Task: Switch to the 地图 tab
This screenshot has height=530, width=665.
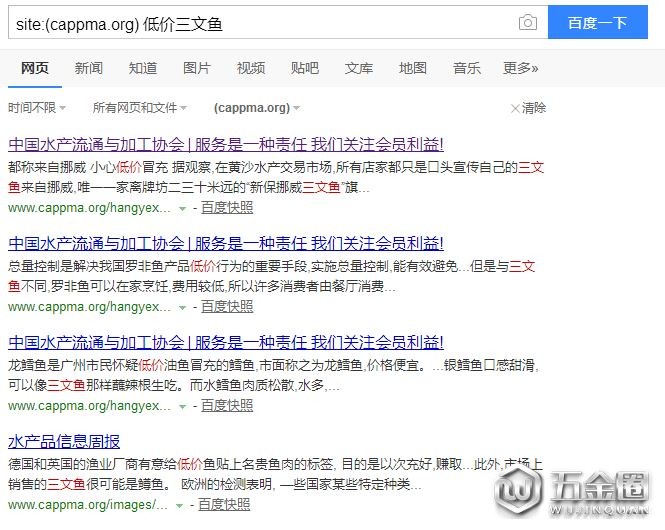Action: point(413,68)
